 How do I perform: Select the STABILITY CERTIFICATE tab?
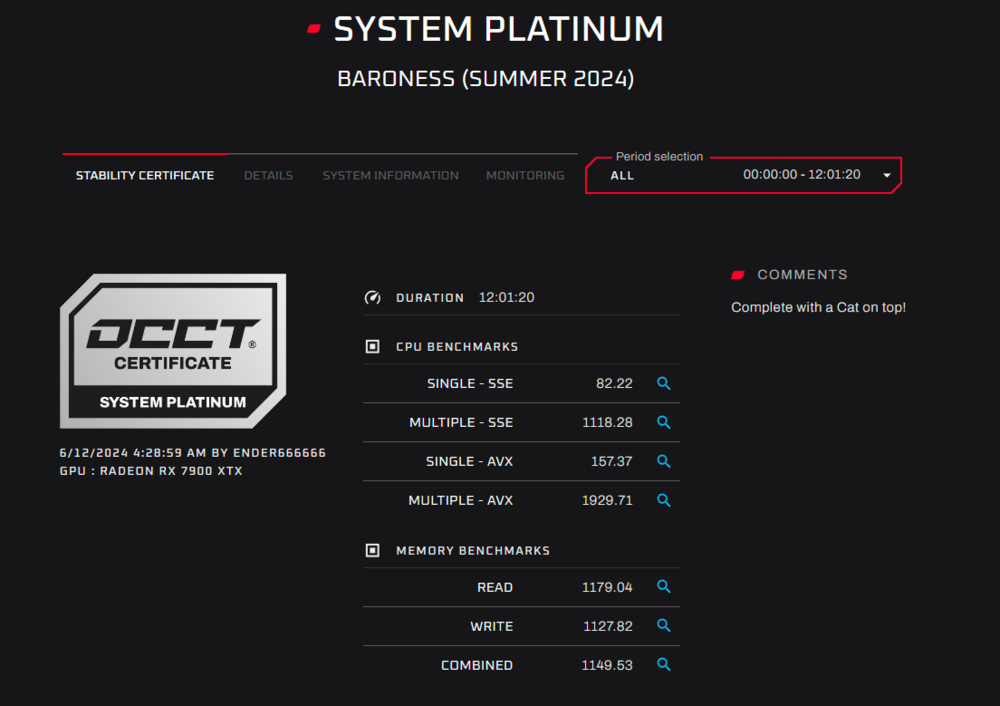144,175
